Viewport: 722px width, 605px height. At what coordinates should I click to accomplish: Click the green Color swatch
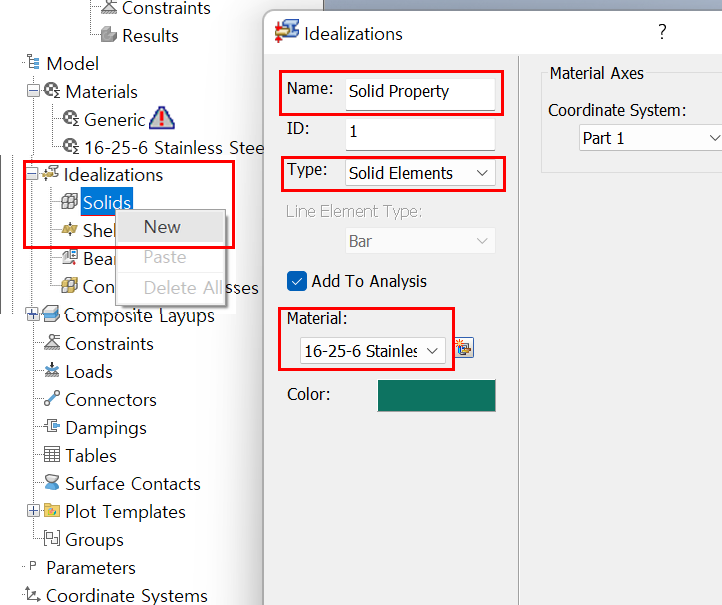(436, 395)
